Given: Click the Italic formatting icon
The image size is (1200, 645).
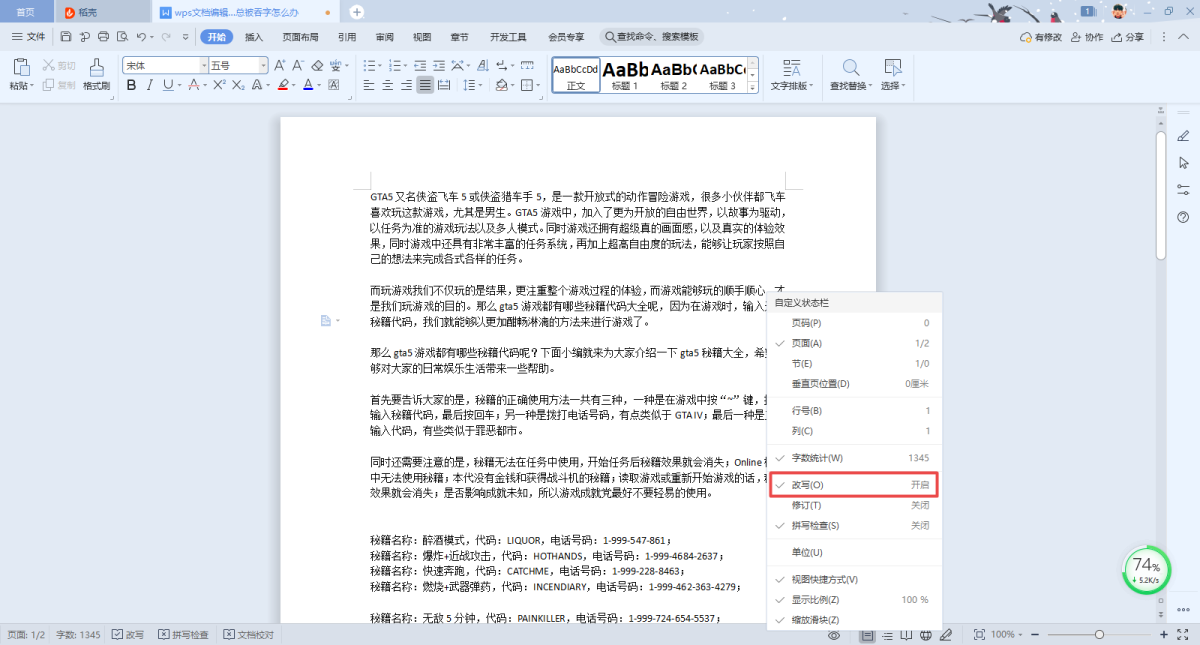Looking at the screenshot, I should tap(150, 86).
